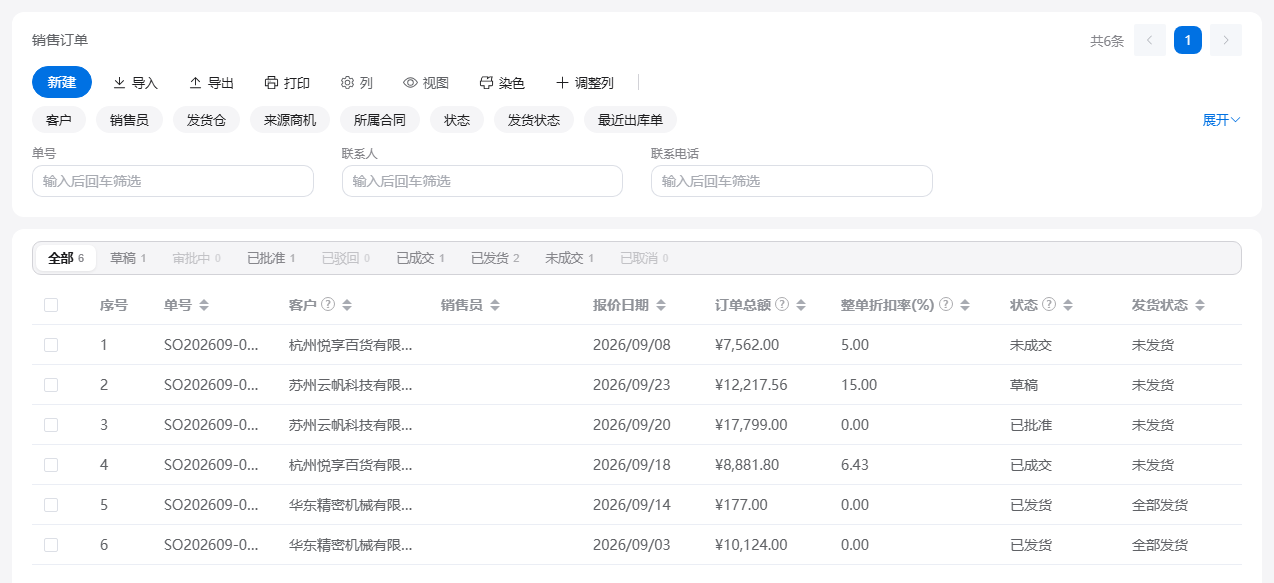Image resolution: width=1274 pixels, height=583 pixels.
Task: Open the 销售员 filter chip
Action: coord(129,120)
